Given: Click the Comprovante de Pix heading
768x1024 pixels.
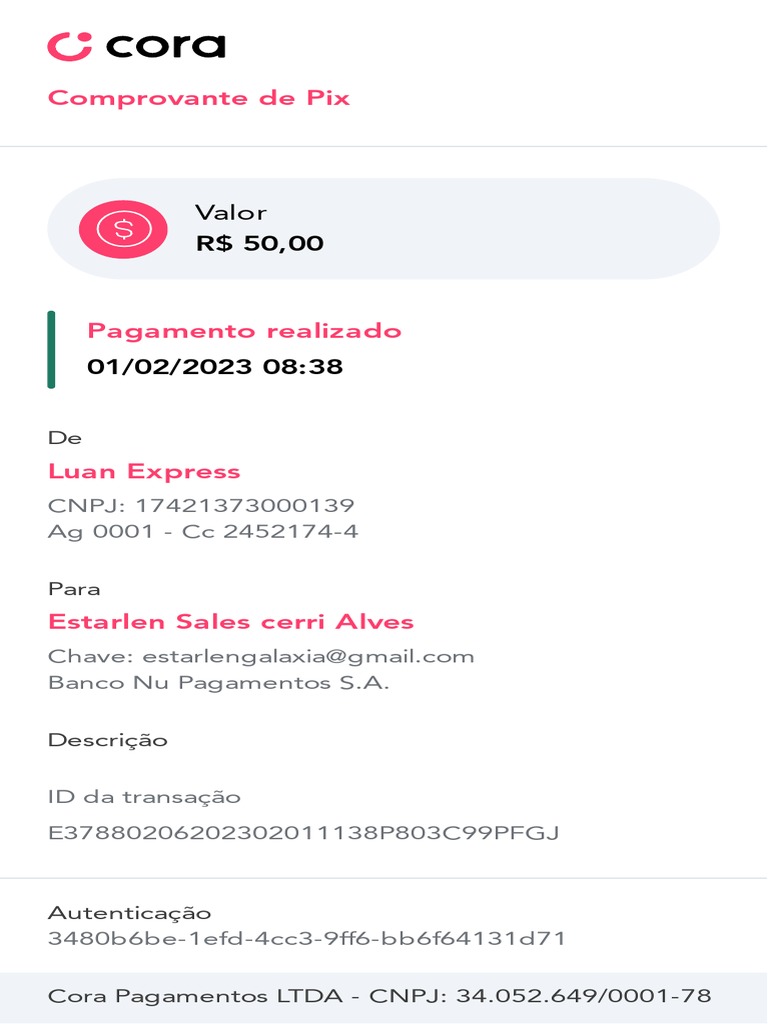Looking at the screenshot, I should 199,98.
